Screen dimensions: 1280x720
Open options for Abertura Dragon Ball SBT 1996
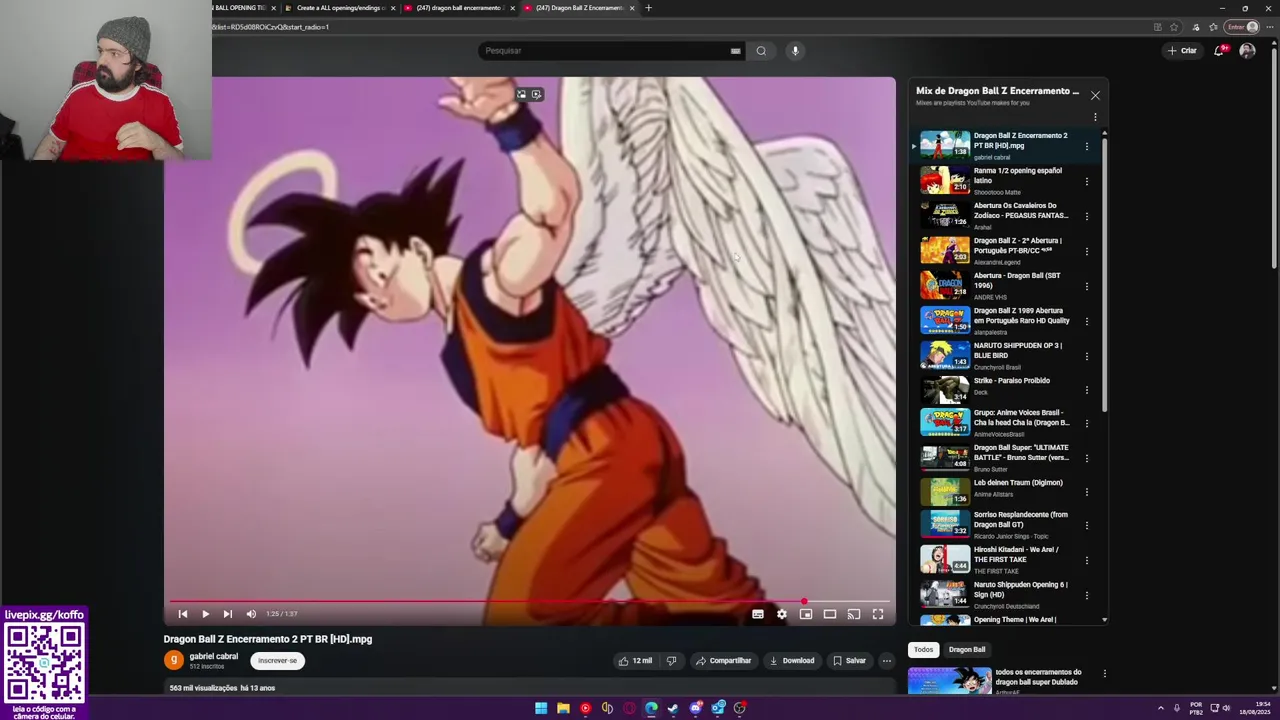point(1087,286)
